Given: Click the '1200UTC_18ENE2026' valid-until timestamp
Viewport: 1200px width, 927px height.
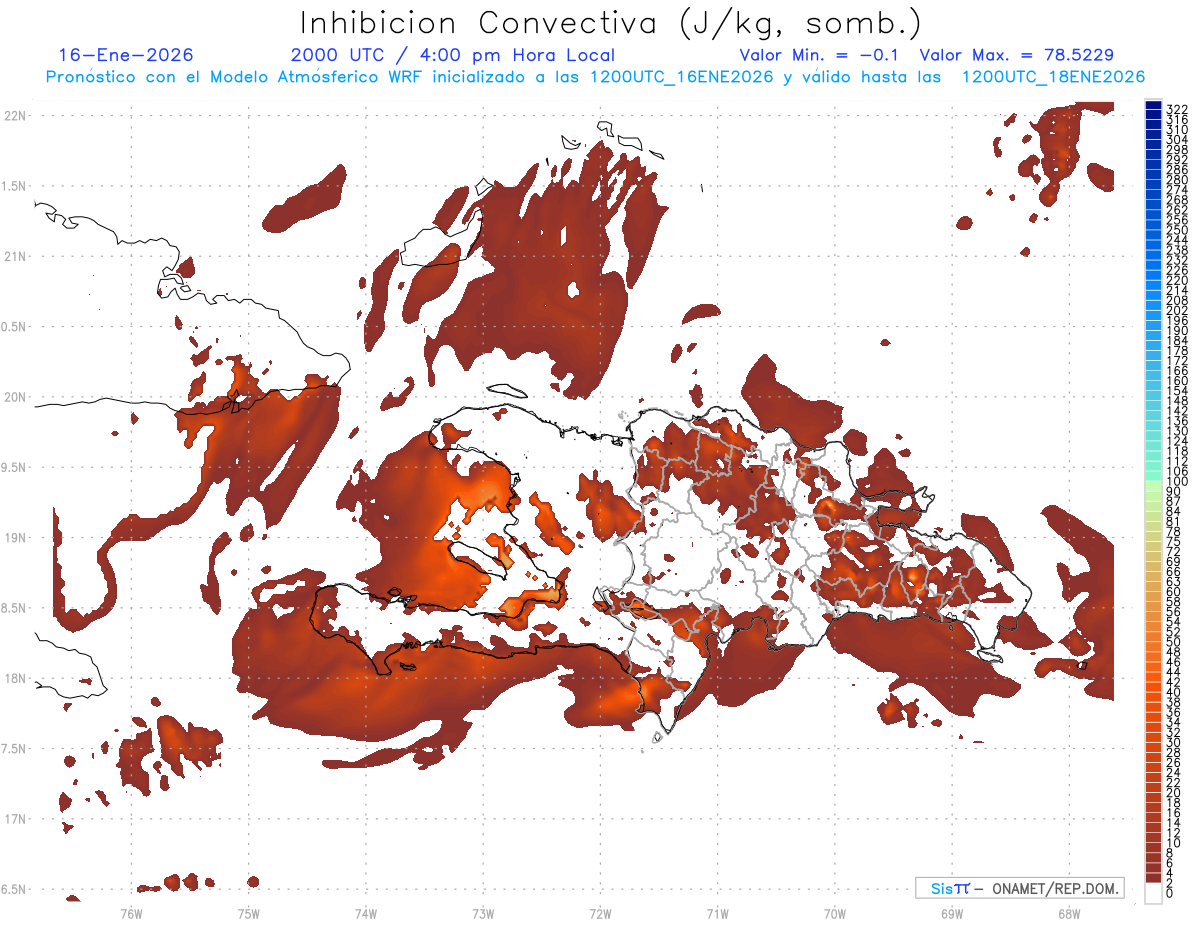Looking at the screenshot, I should tap(1053, 77).
